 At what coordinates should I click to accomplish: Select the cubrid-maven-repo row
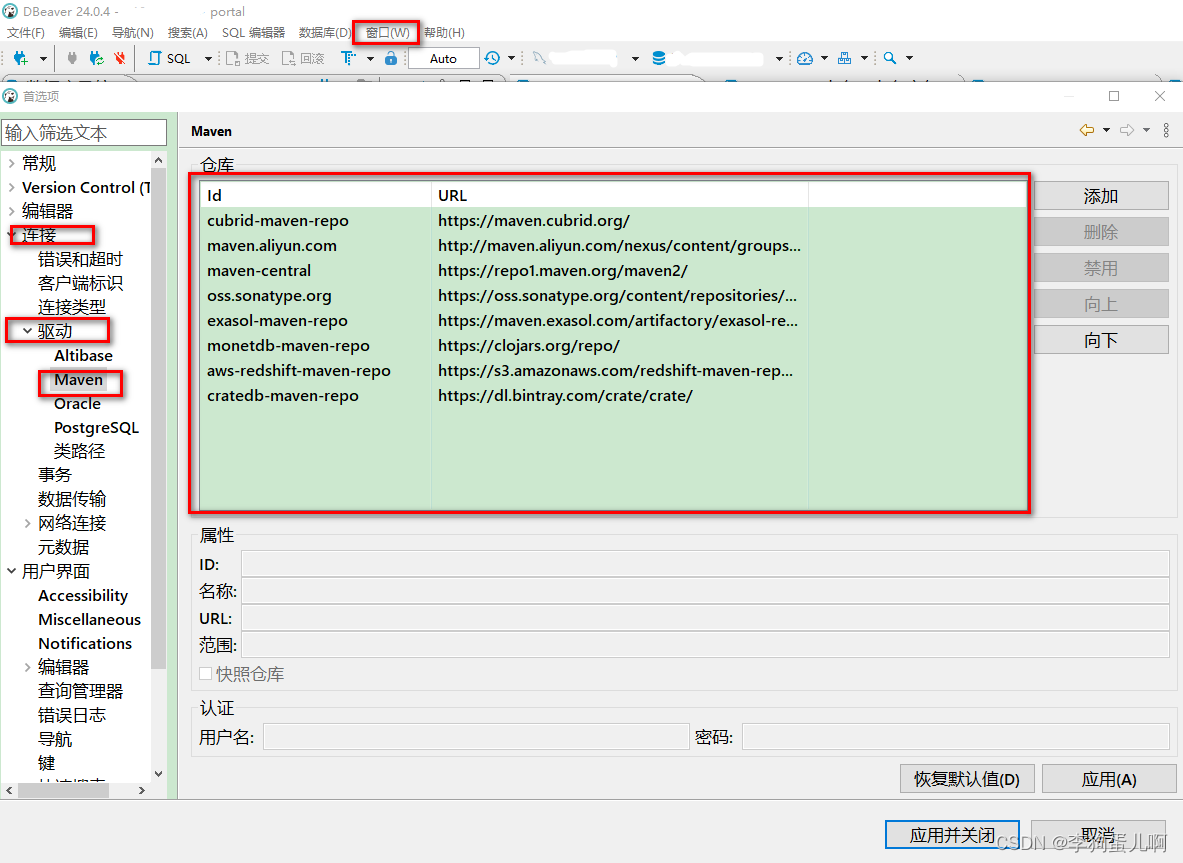[613, 220]
